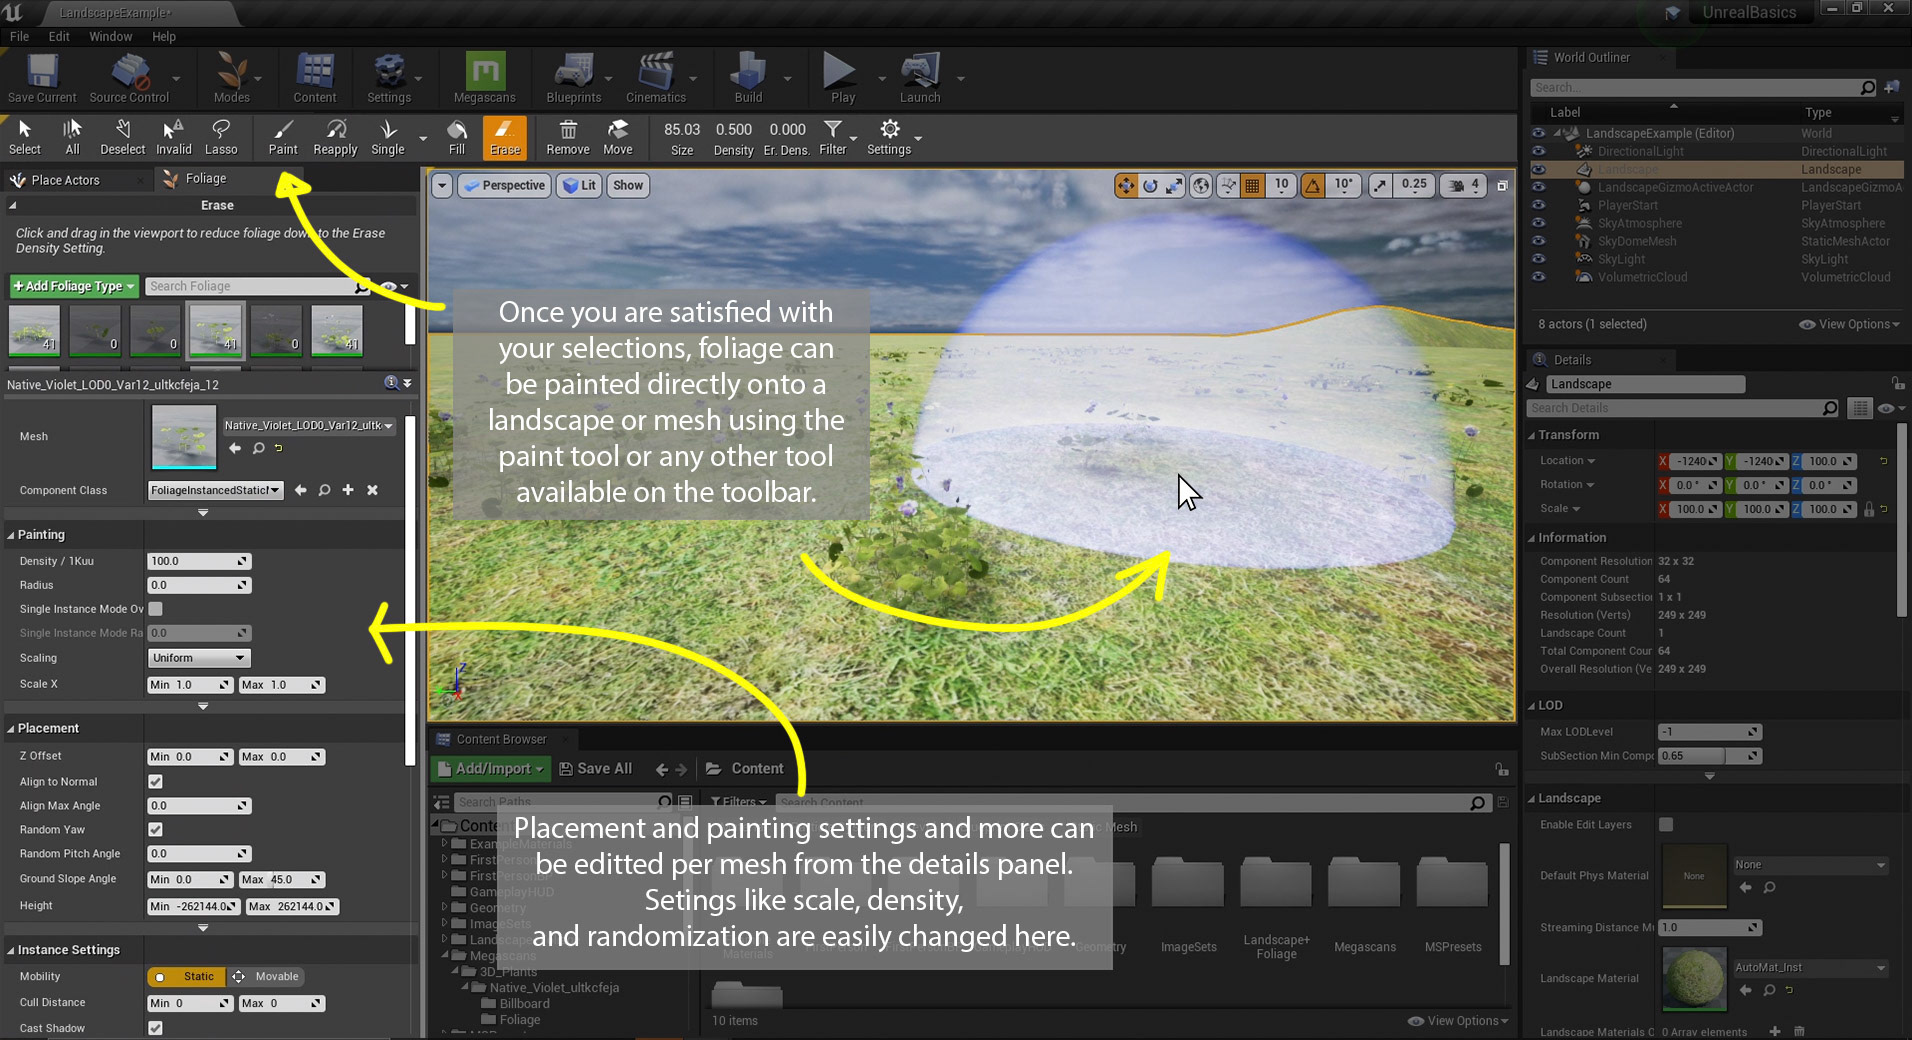
Task: Enable the Edit Layers checkbox
Action: [x=1666, y=825]
